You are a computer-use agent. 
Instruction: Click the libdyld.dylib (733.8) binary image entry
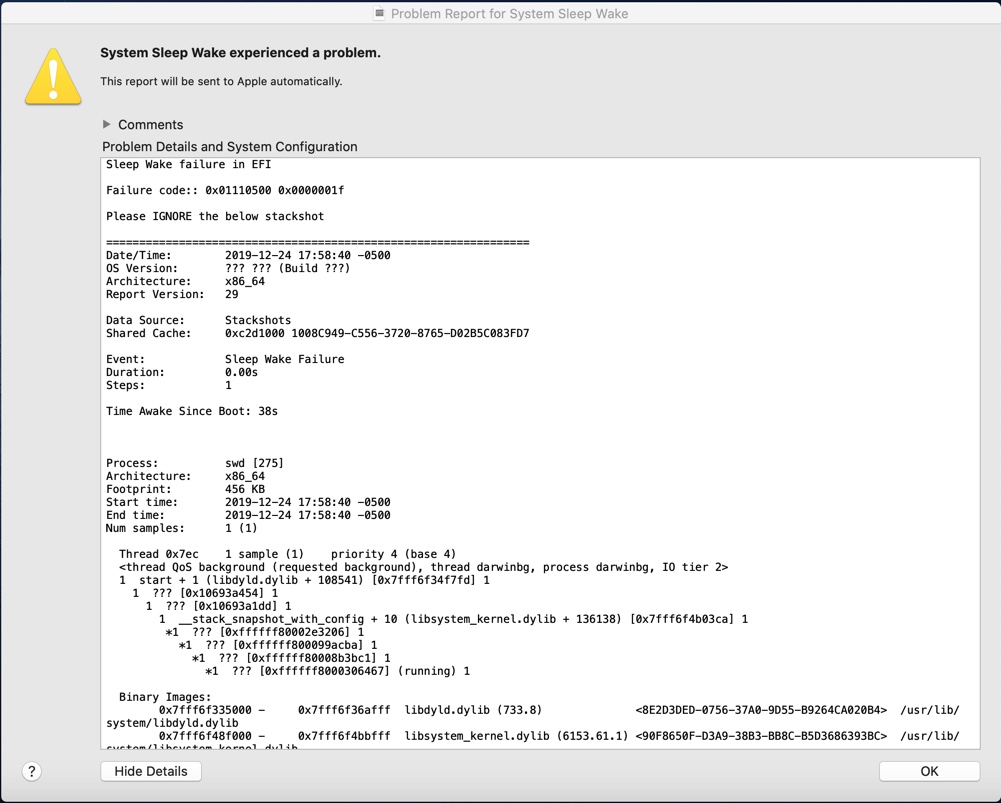point(532,717)
